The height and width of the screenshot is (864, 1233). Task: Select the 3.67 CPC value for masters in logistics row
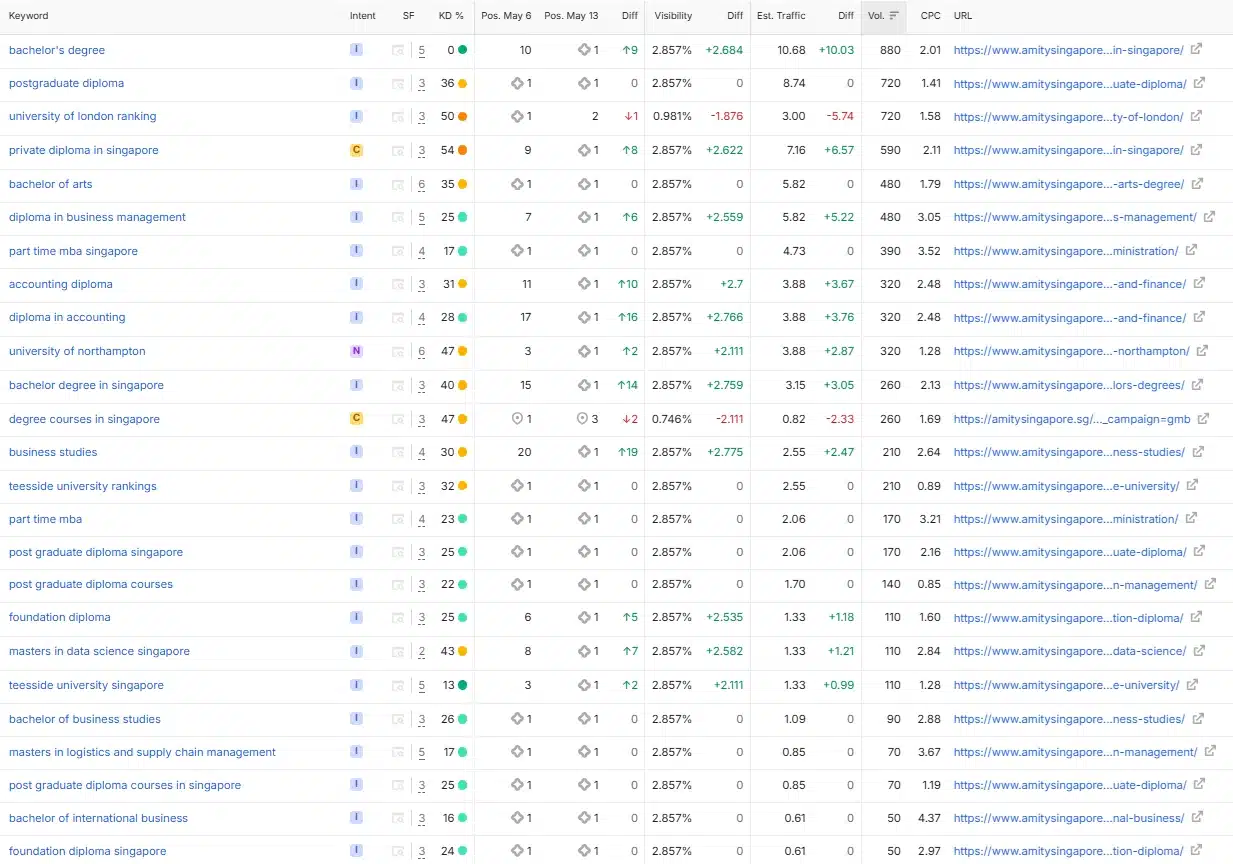point(930,752)
